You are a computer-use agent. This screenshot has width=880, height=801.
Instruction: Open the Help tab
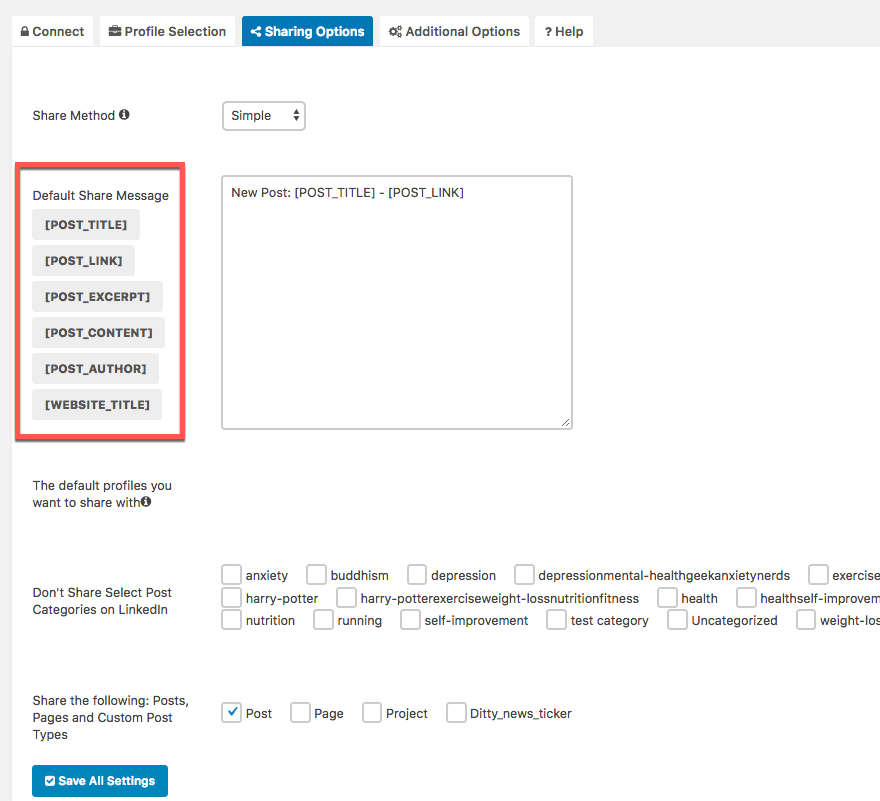[564, 31]
